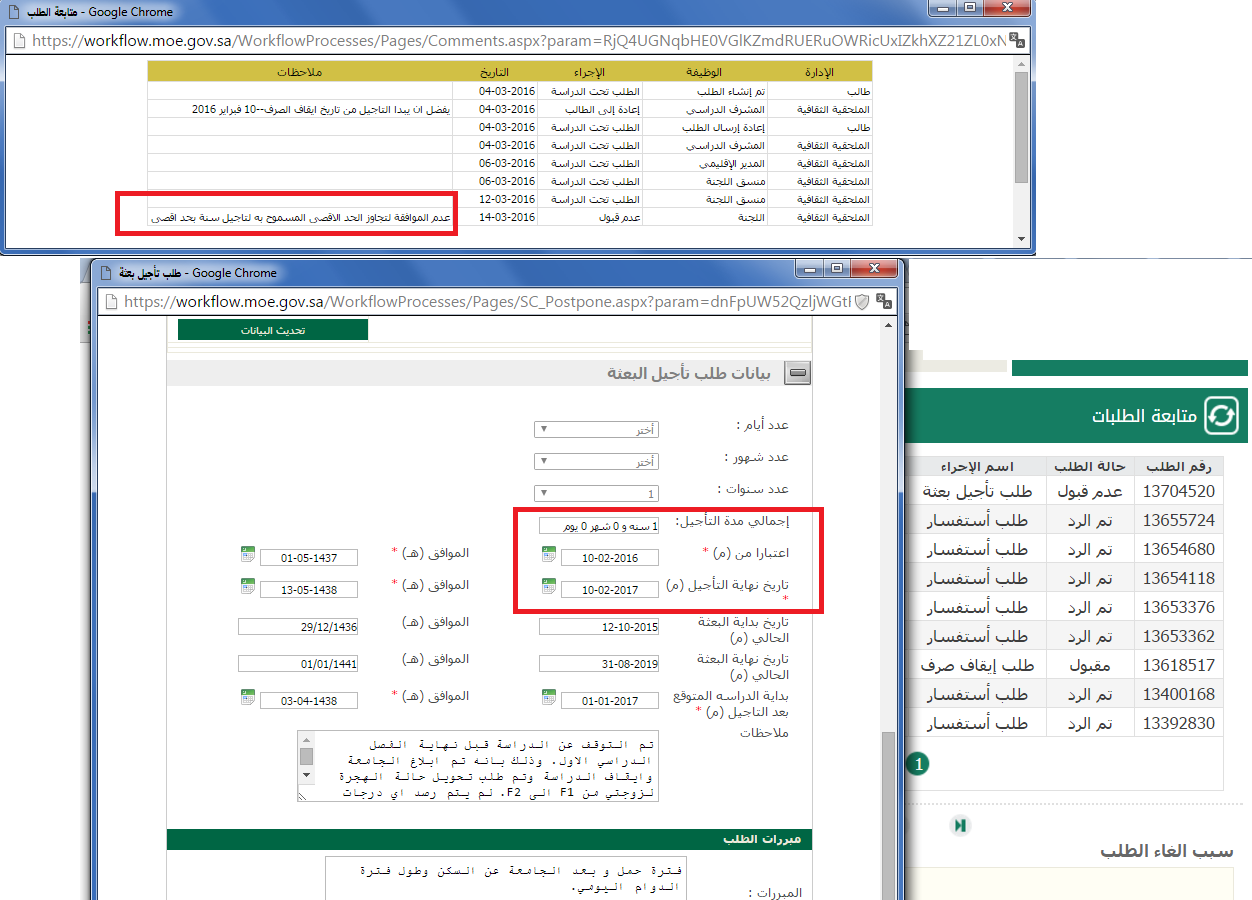Click the مقبول status cell
Image resolution: width=1252 pixels, height=900 pixels.
tap(1090, 665)
